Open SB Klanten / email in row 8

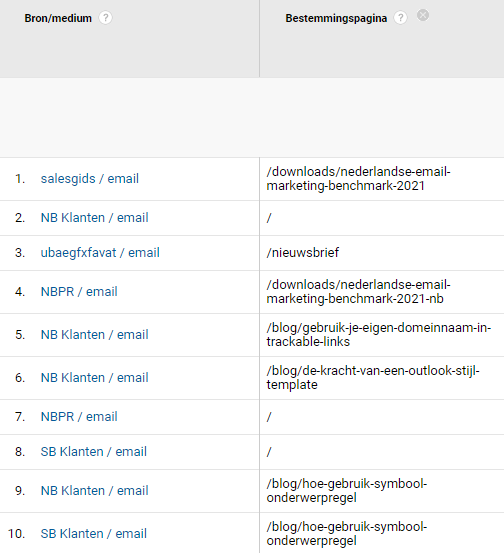coord(93,452)
